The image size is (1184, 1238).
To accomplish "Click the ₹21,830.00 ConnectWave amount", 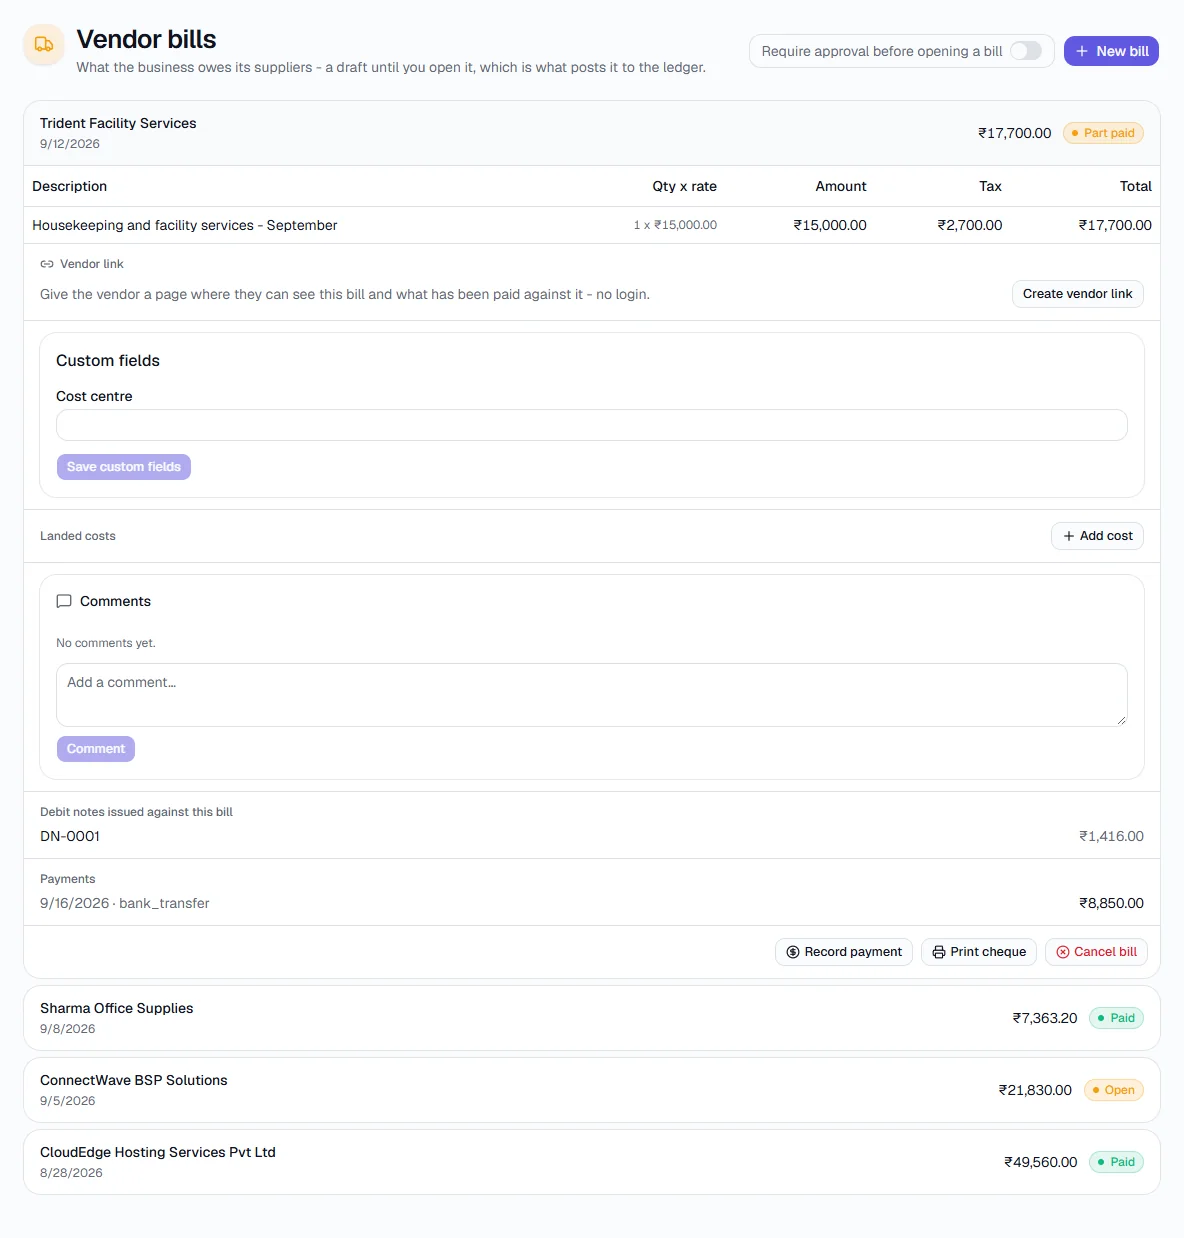I will pyautogui.click(x=1035, y=1090).
